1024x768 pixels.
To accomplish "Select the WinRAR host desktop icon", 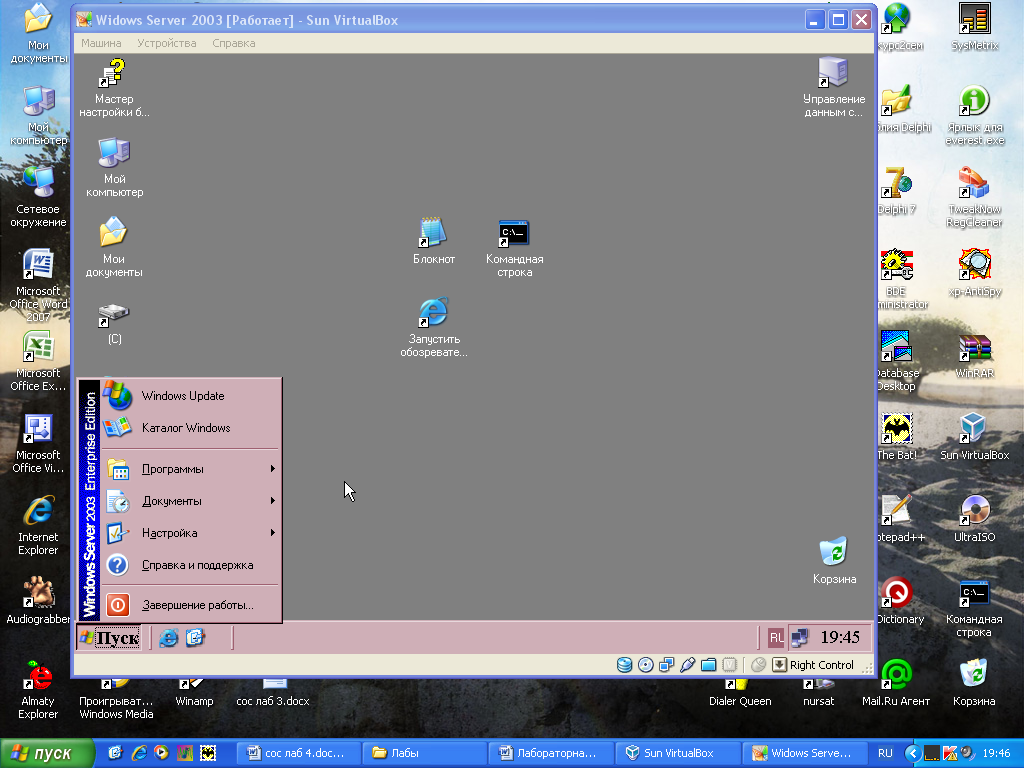I will click(x=974, y=355).
